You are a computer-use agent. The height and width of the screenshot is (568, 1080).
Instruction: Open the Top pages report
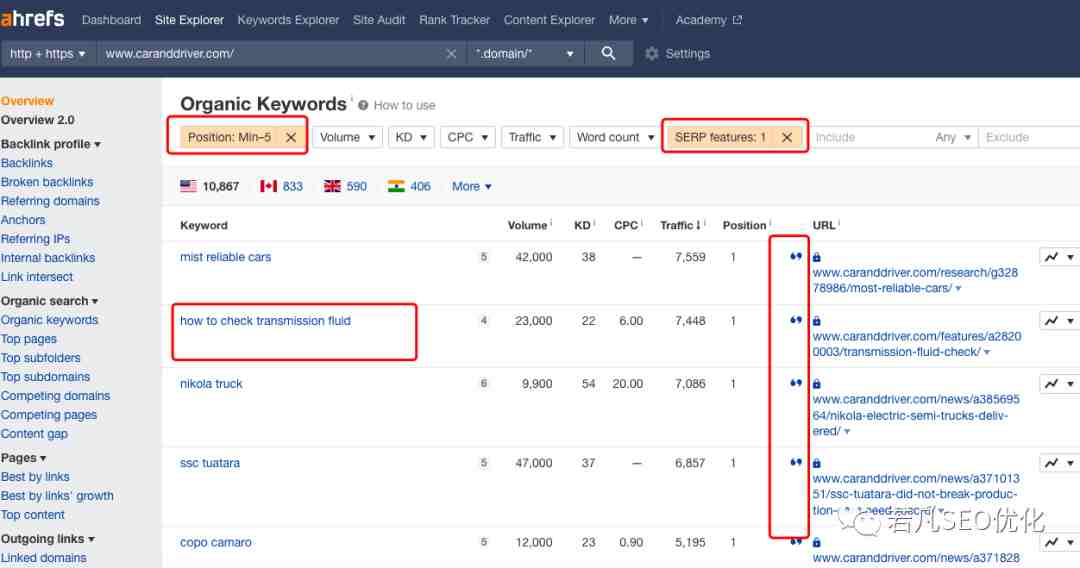tap(29, 339)
